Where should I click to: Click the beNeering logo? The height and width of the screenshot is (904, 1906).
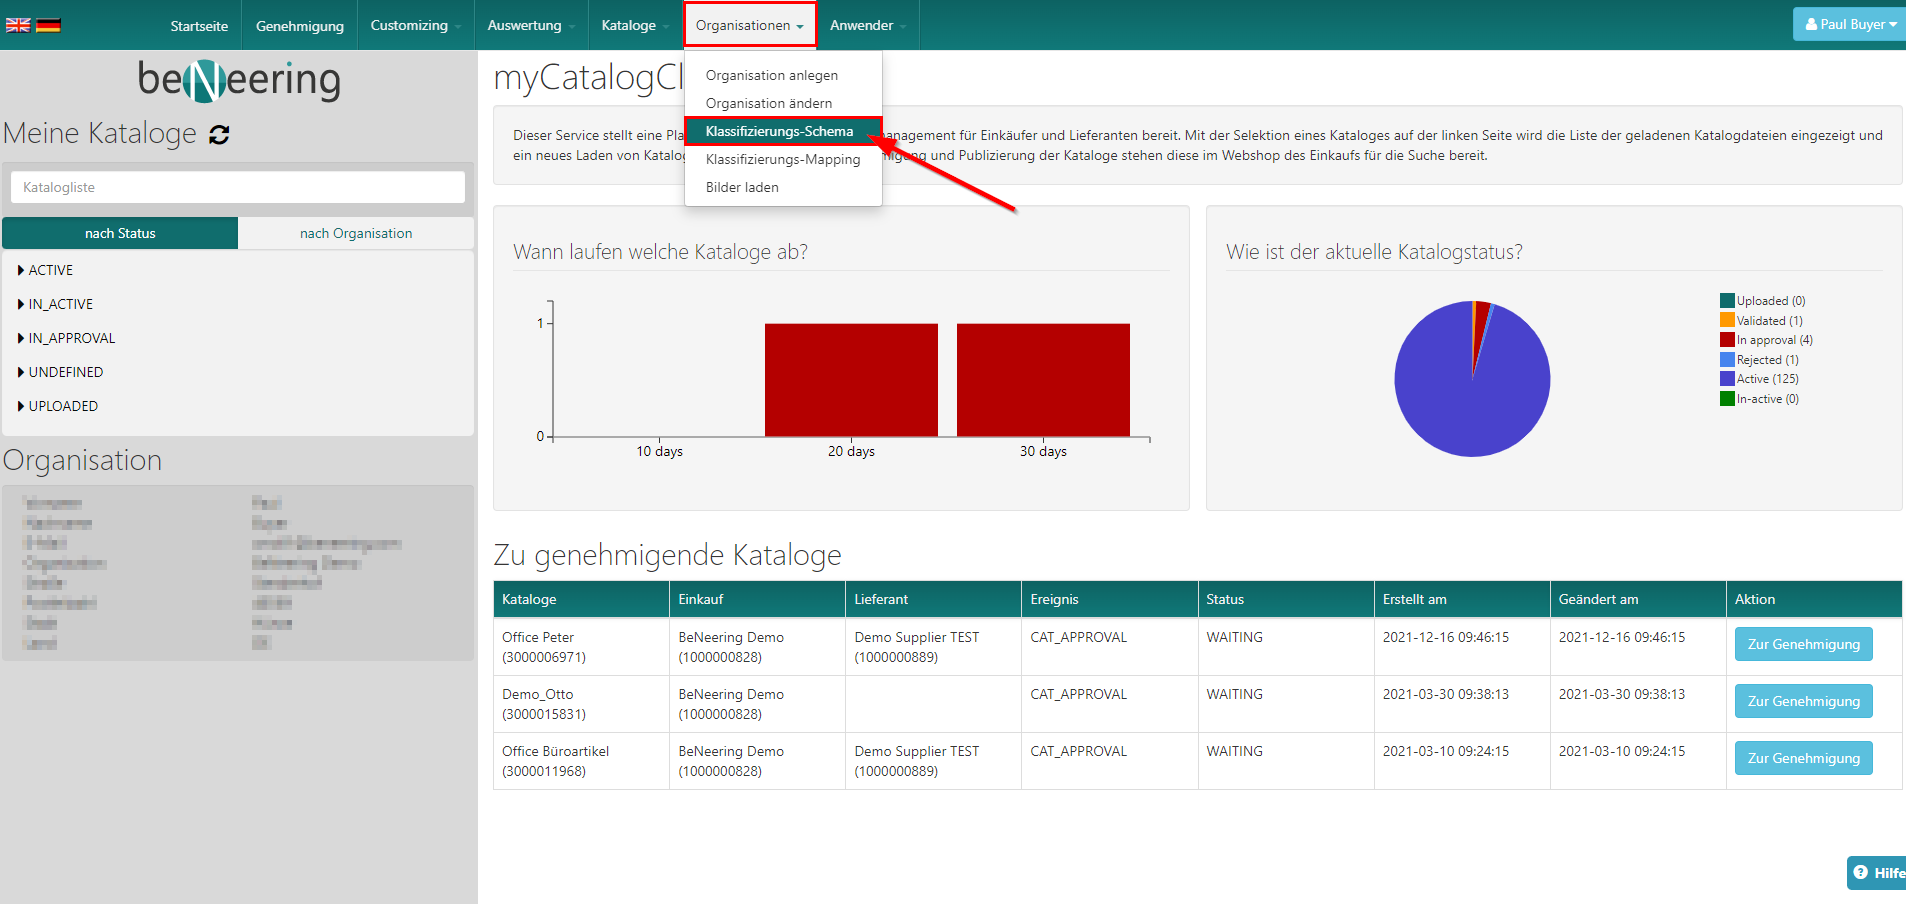point(238,80)
